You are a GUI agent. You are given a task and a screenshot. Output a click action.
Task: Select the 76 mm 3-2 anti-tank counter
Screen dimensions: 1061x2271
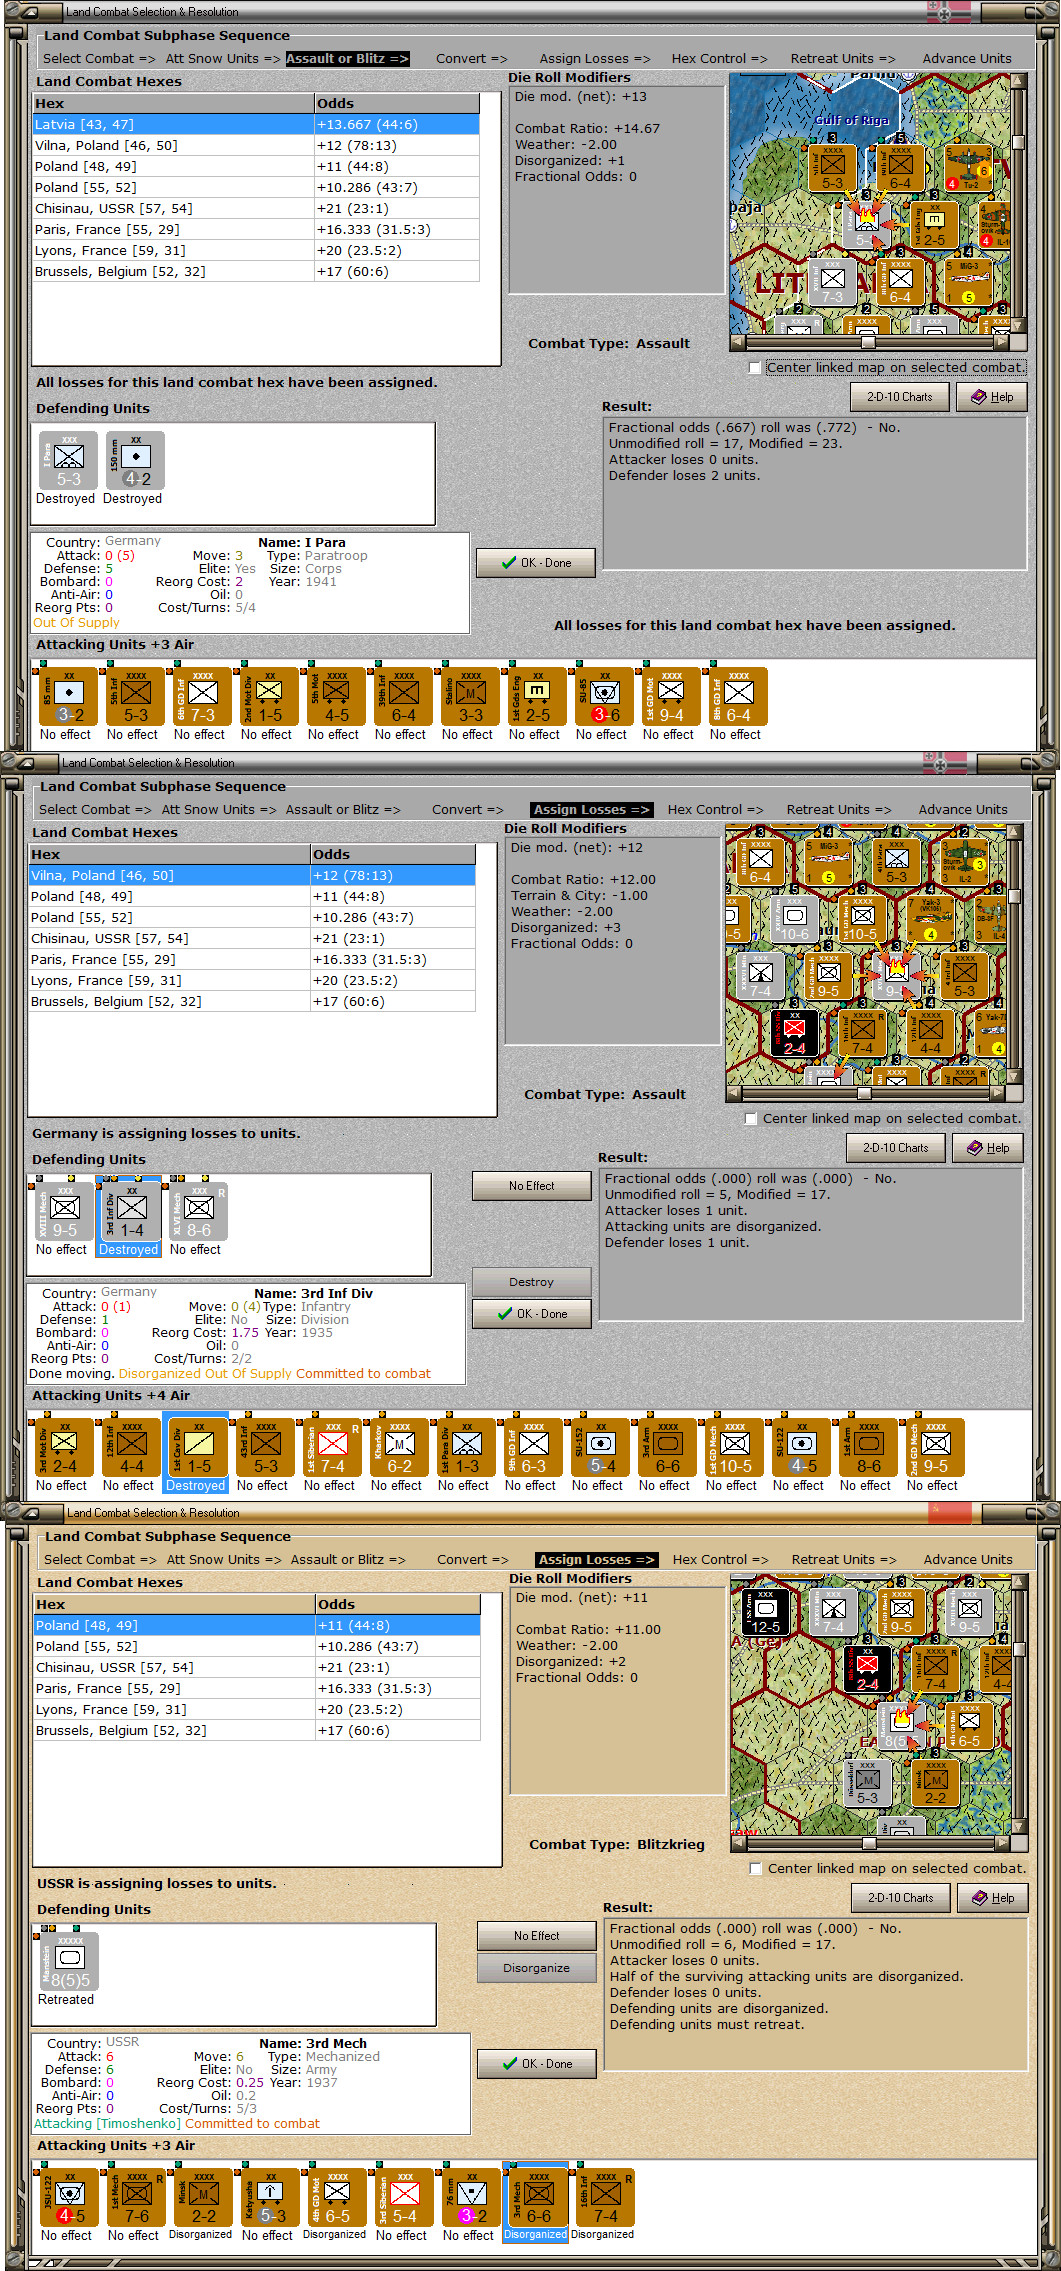pos(471,2198)
